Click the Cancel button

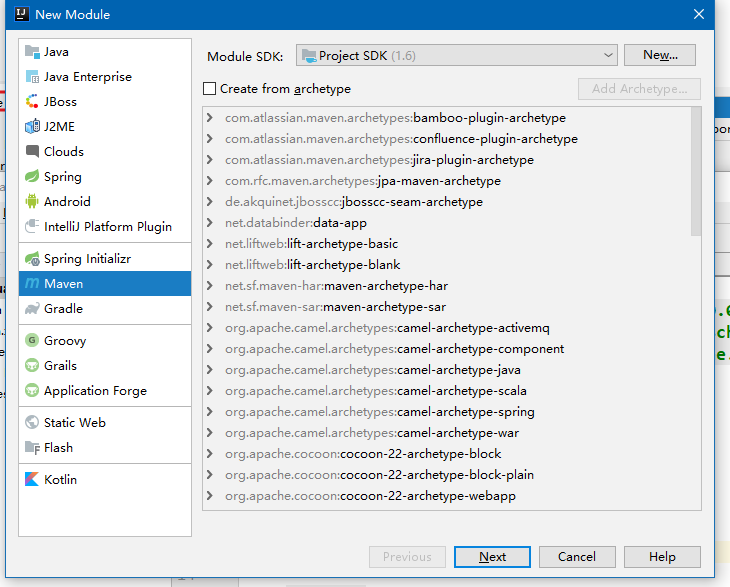point(577,557)
